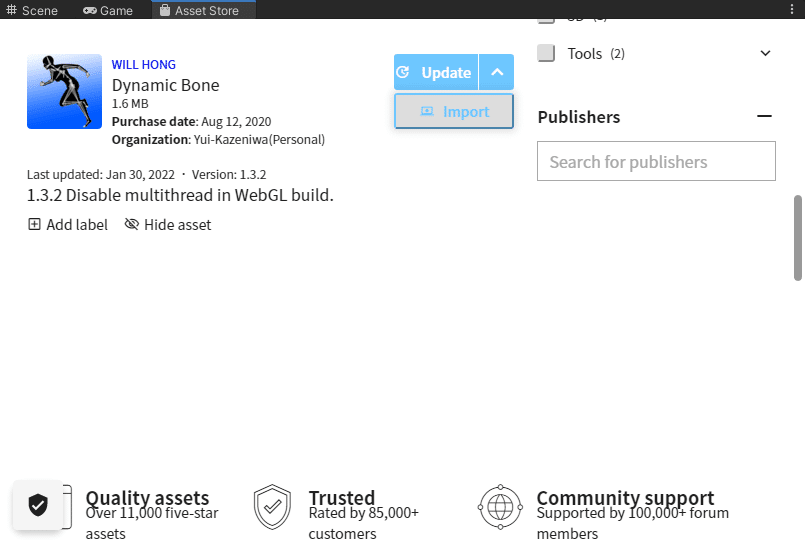The height and width of the screenshot is (547, 805).
Task: Open the panel's three-dot options menu
Action: pos(792,10)
